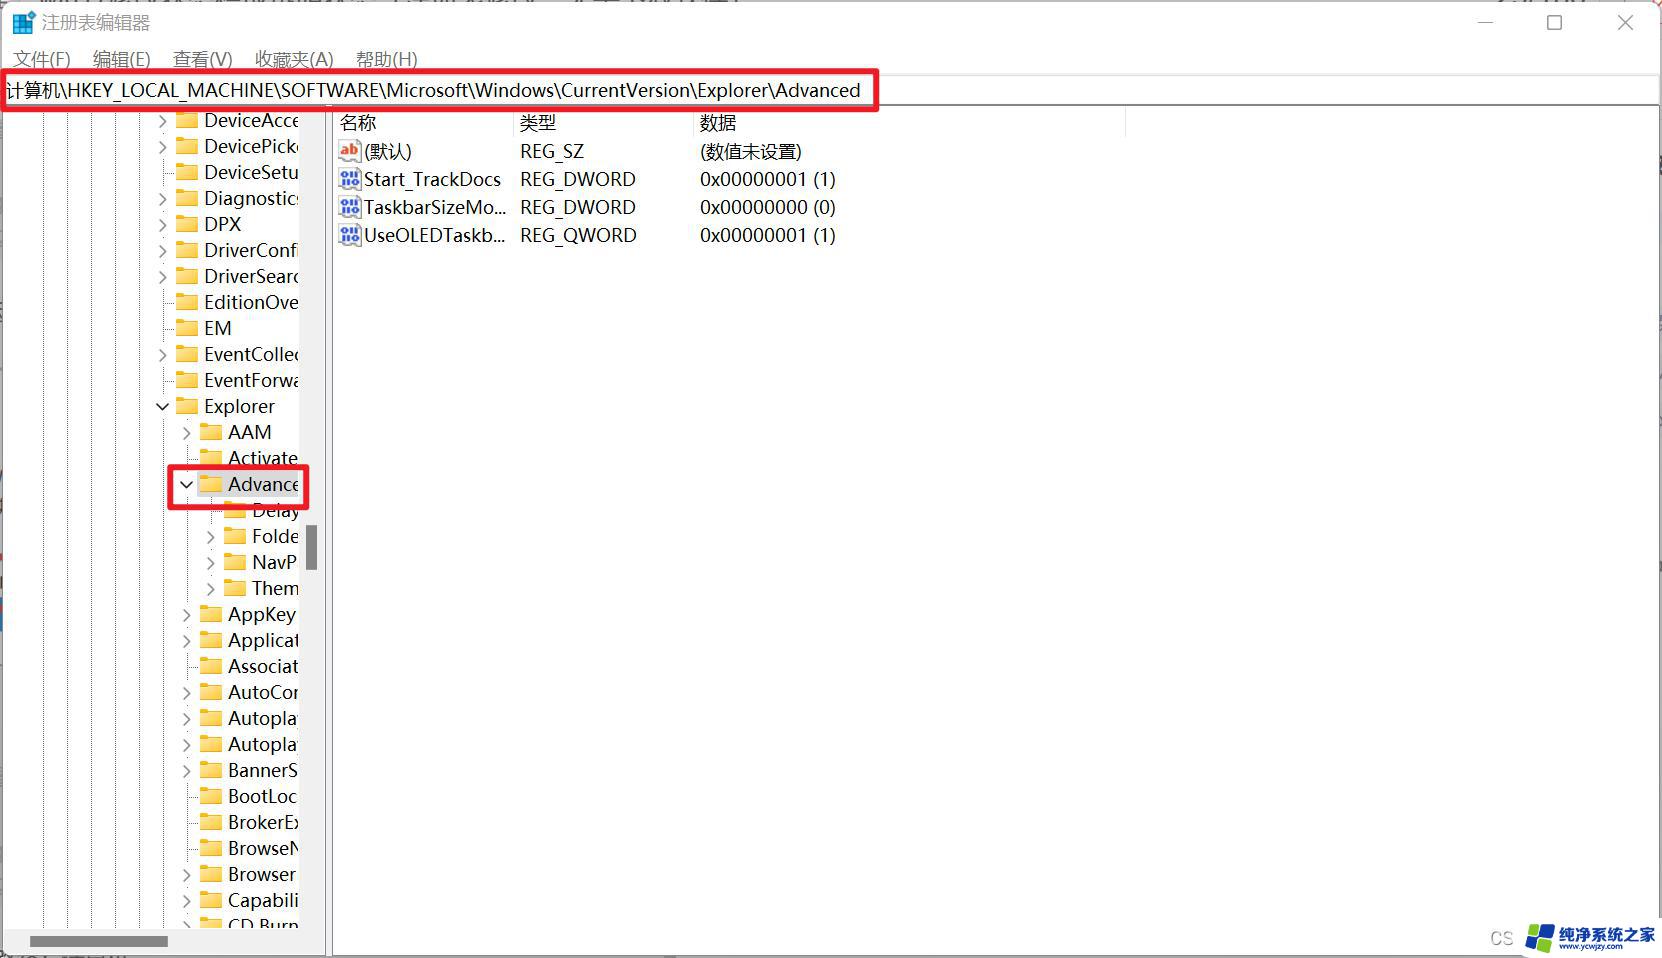Select the AAM folder icon
This screenshot has height=958, width=1662.
pyautogui.click(x=211, y=432)
